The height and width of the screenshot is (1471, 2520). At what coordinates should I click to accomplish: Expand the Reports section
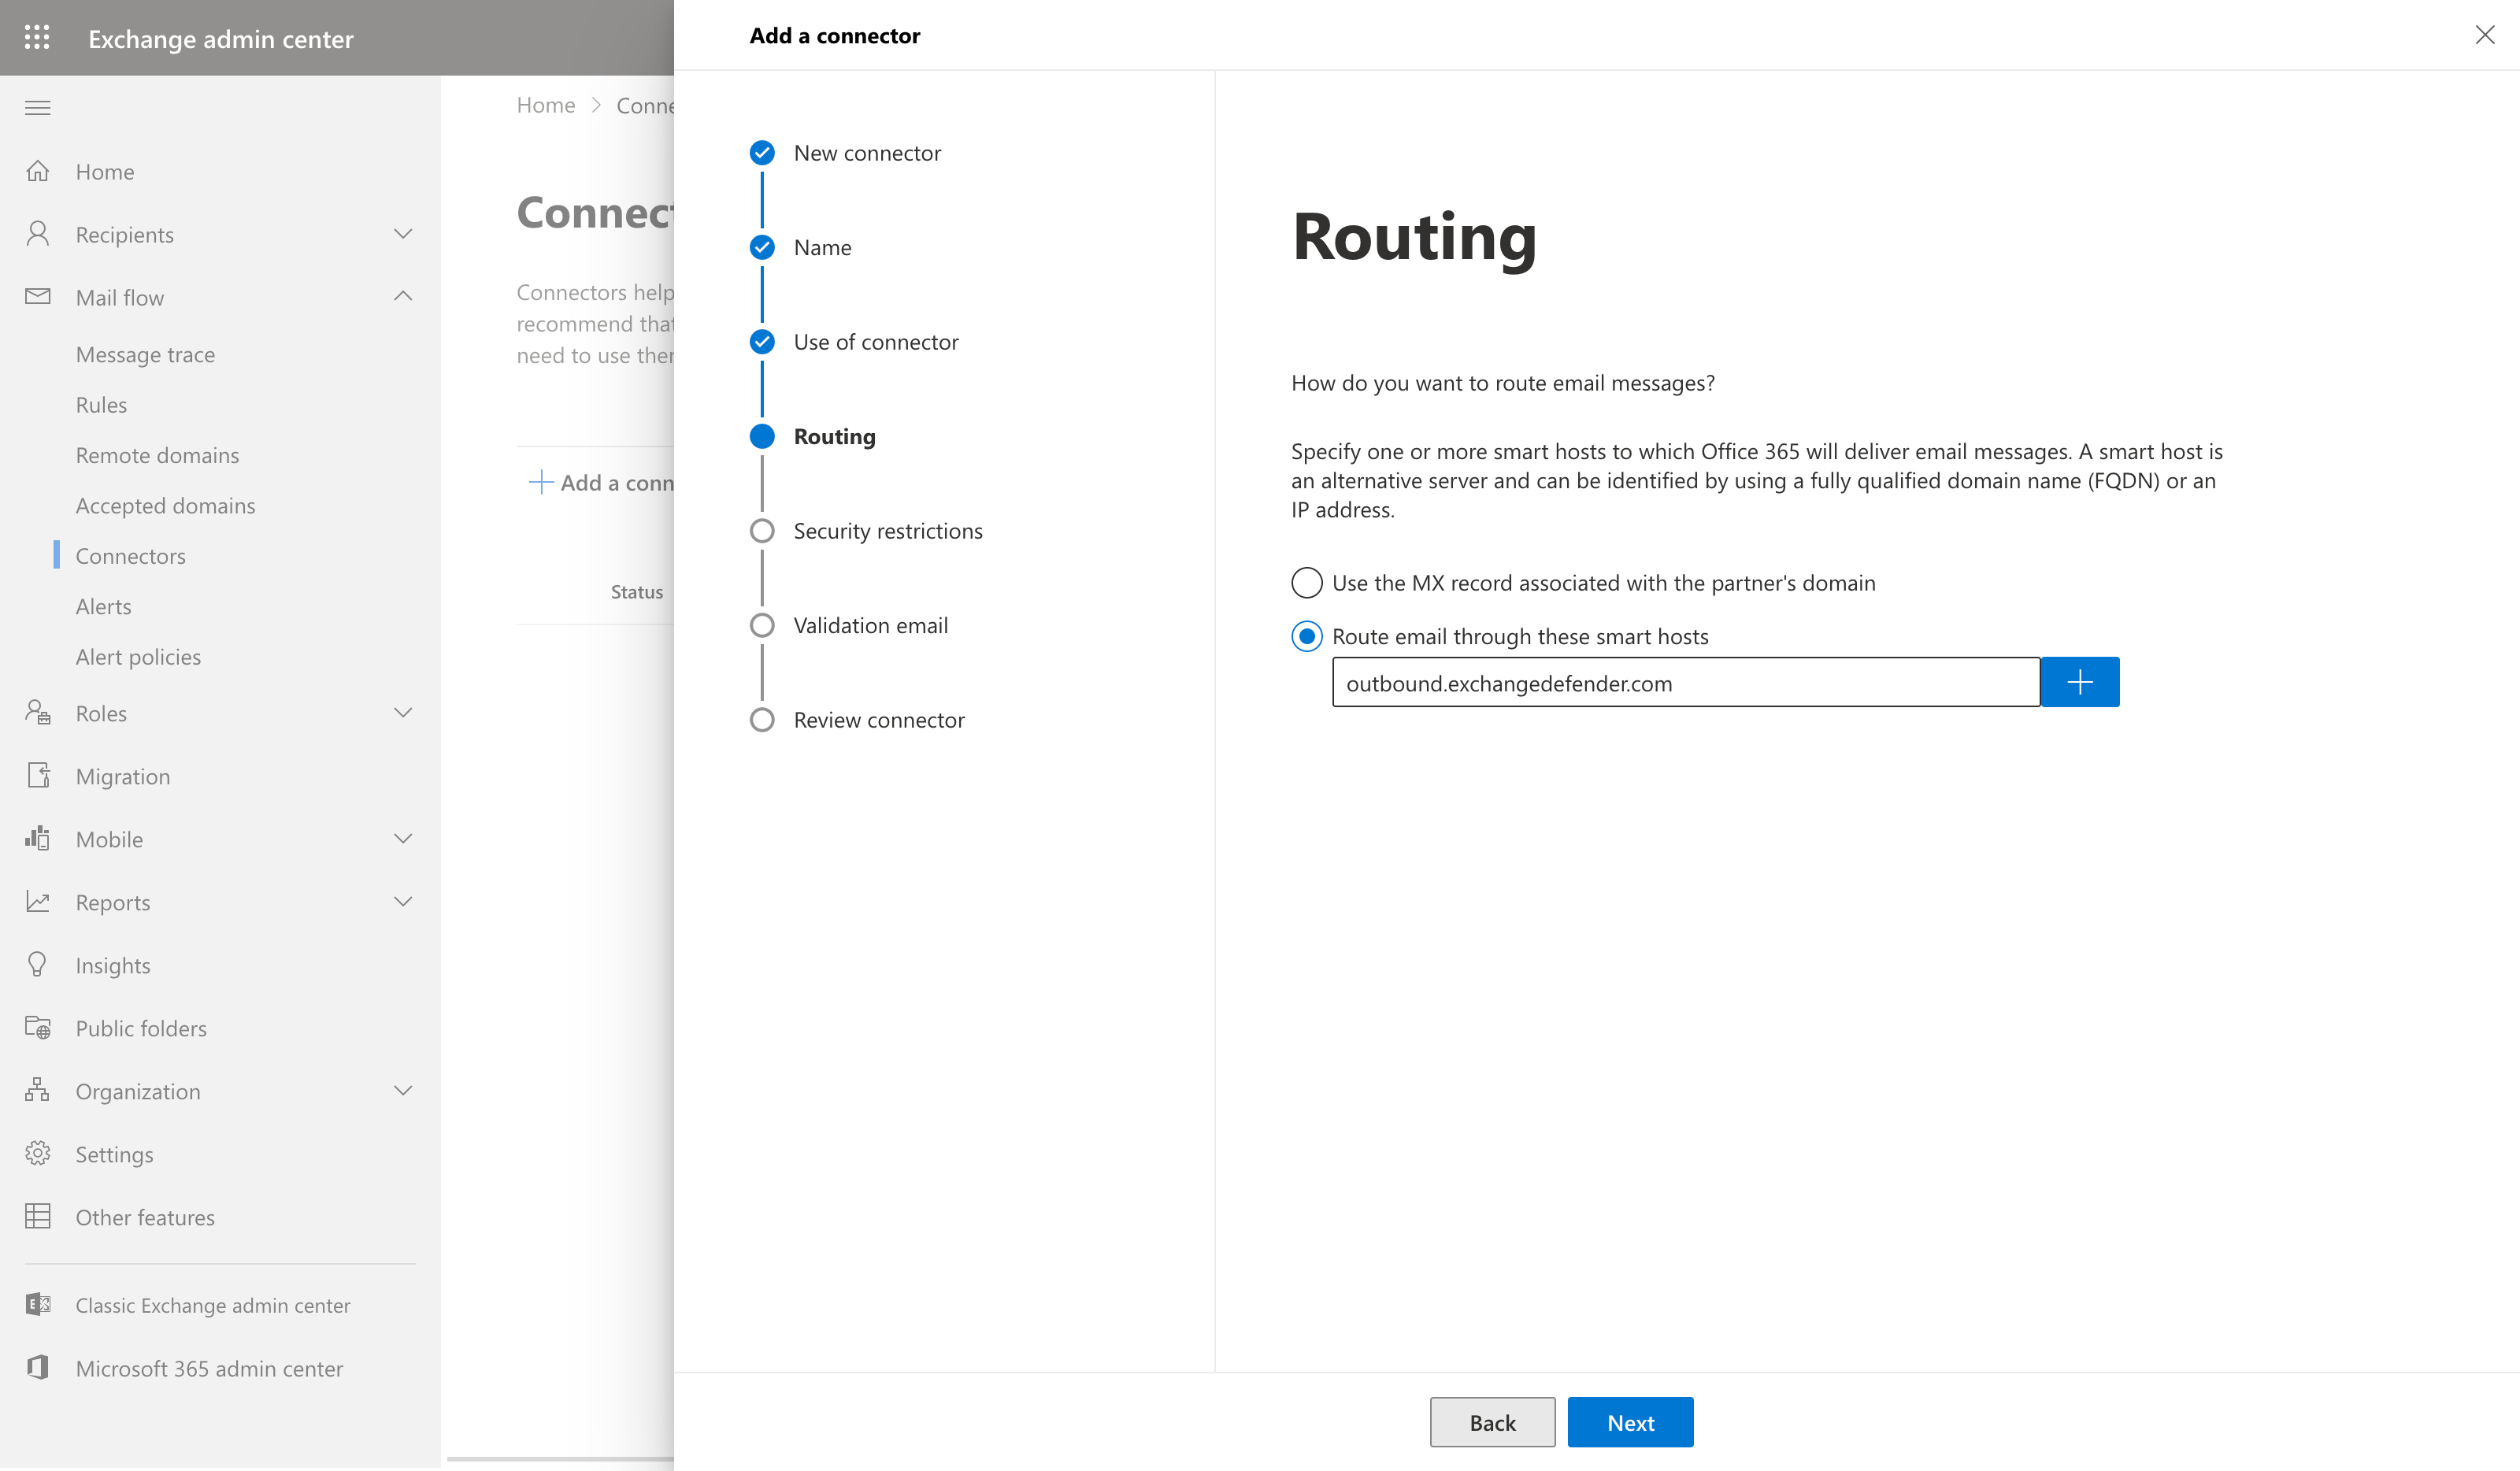coord(404,901)
